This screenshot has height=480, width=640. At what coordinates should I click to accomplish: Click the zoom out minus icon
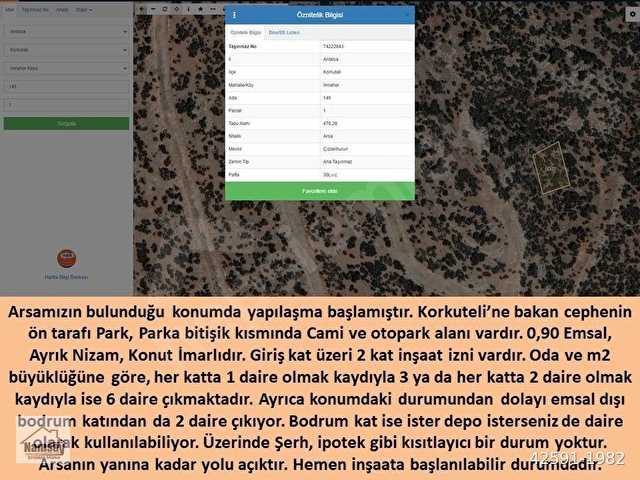click(153, 9)
